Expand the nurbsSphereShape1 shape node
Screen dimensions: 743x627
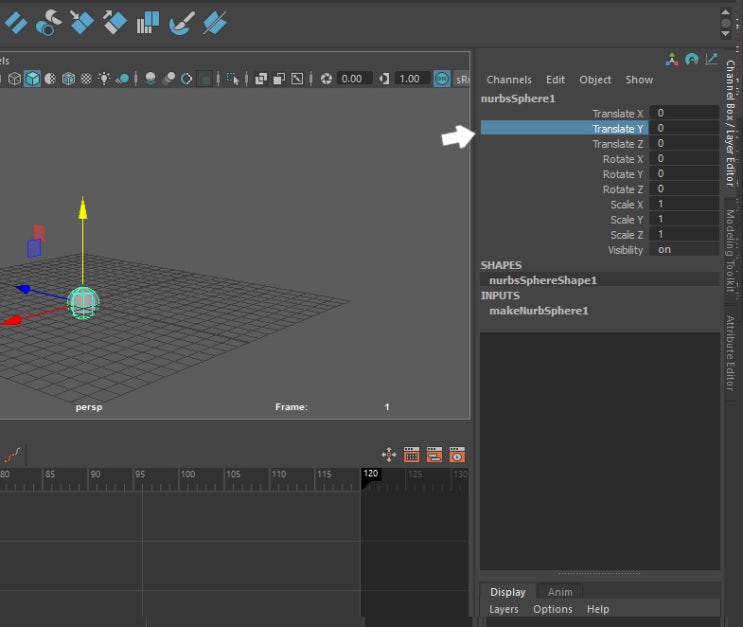pos(543,280)
